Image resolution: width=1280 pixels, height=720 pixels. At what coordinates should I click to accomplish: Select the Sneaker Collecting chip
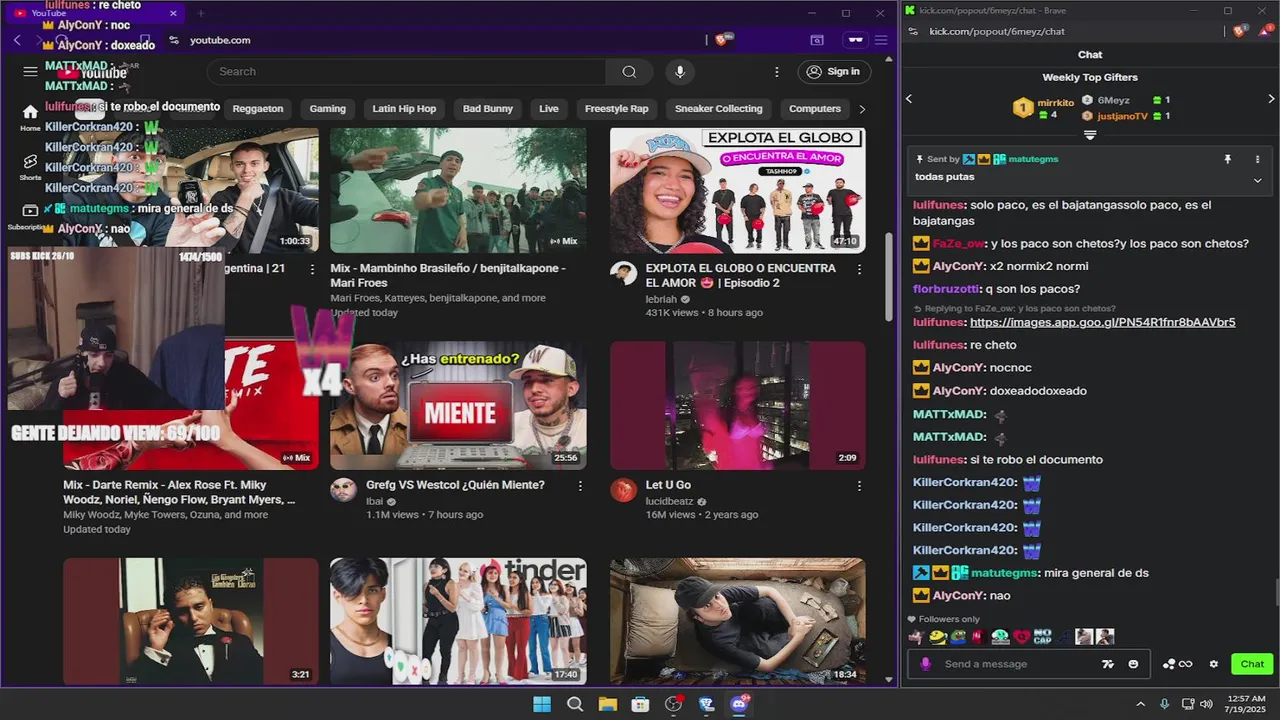coord(719,109)
